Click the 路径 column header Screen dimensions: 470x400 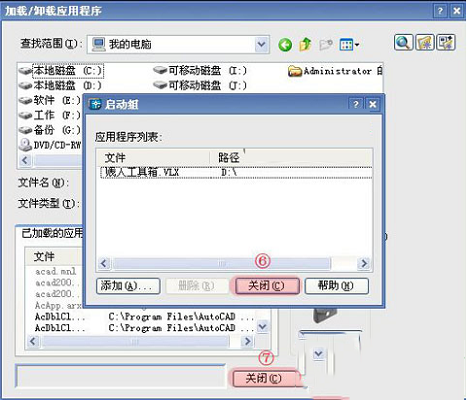tap(291, 157)
